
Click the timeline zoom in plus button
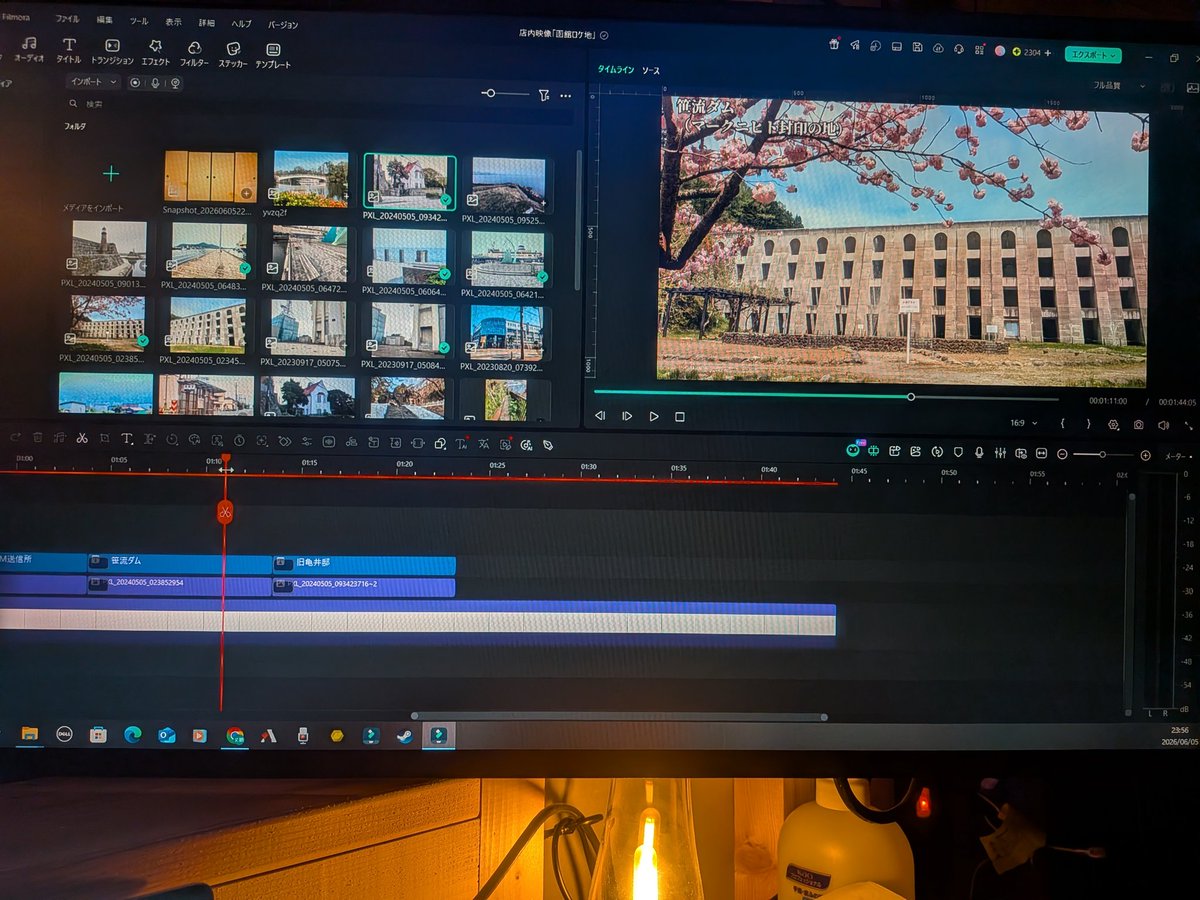[1145, 455]
